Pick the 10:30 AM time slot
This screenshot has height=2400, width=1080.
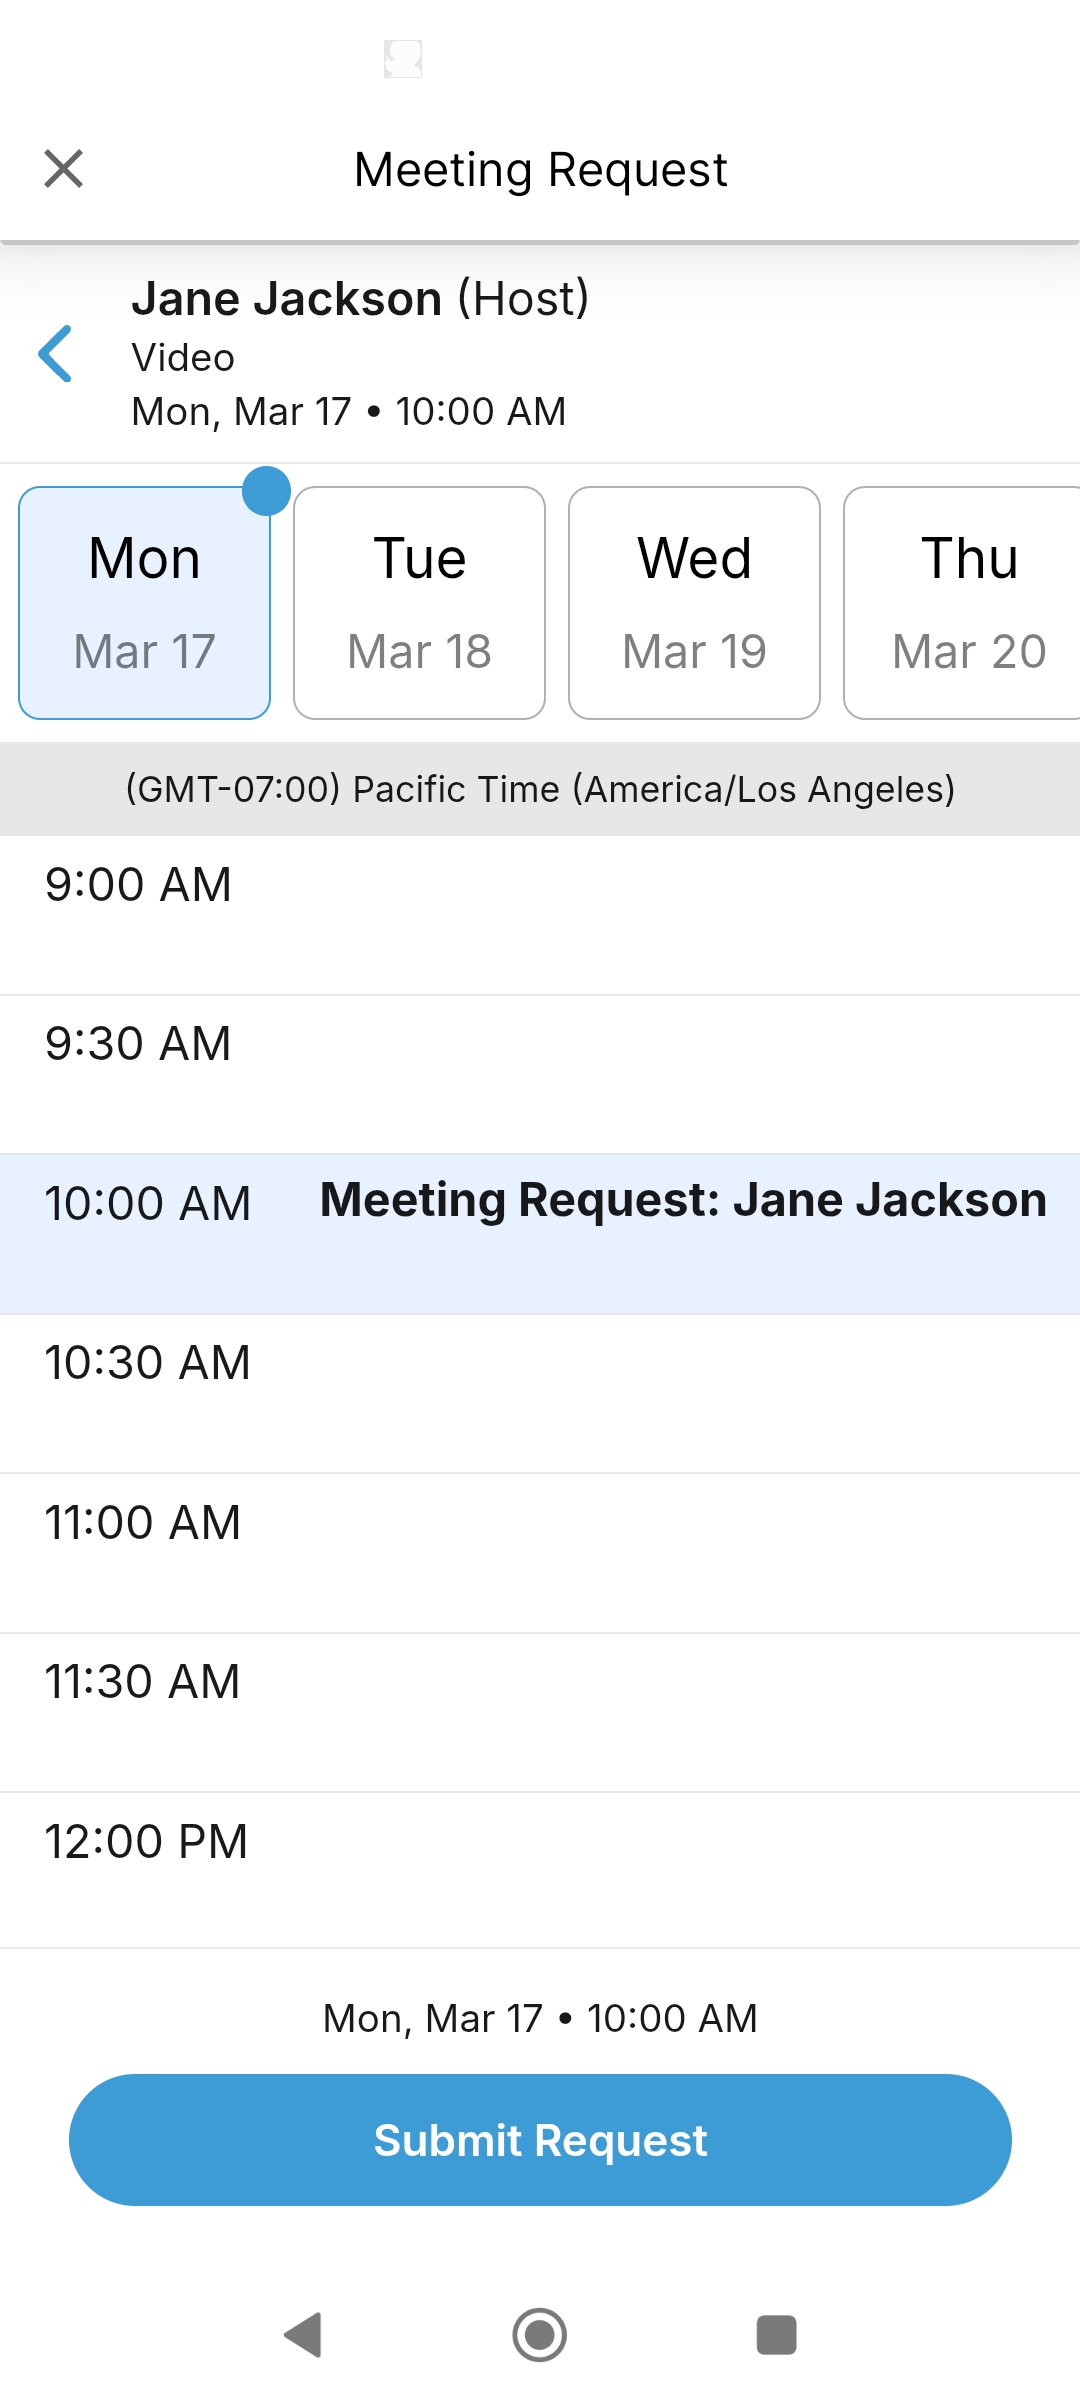click(540, 1393)
